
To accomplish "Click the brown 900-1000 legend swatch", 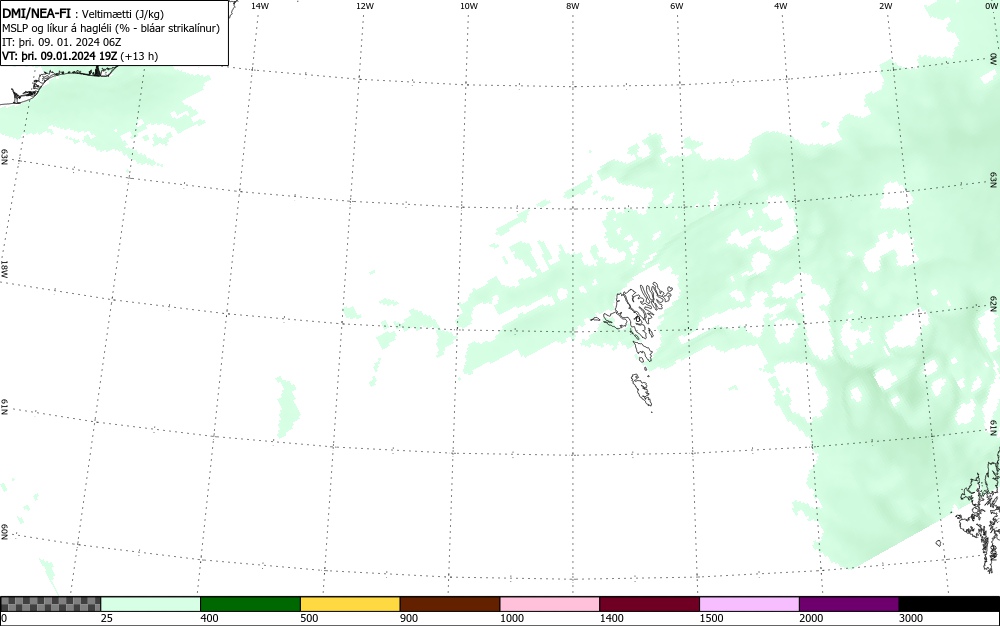I will tap(450, 604).
